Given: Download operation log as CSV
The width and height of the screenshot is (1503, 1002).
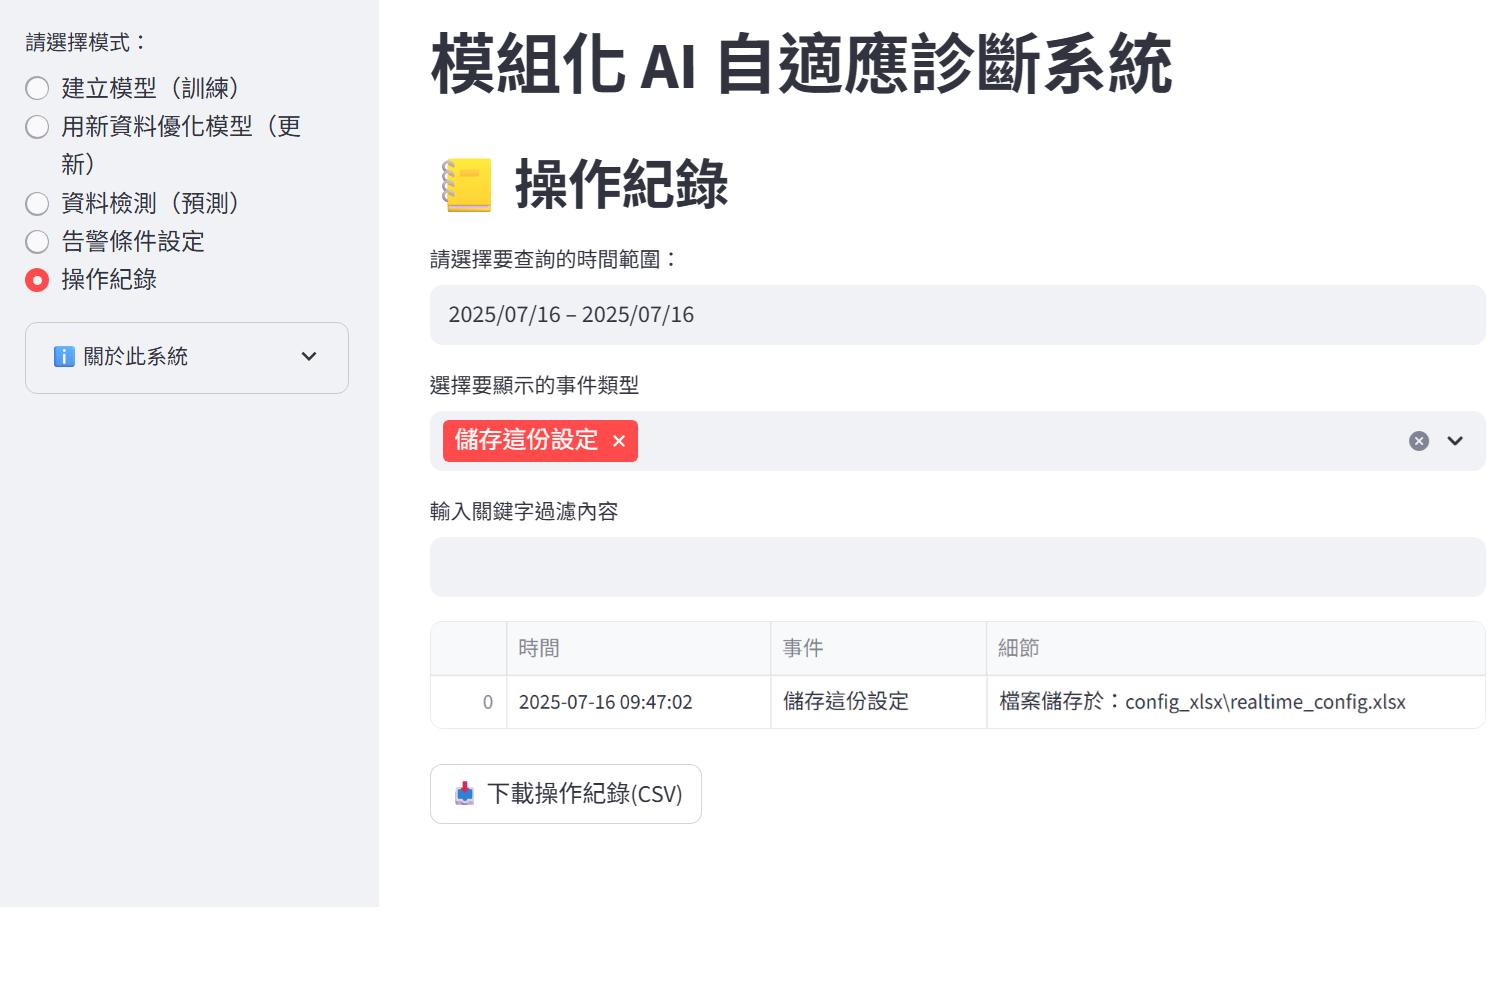Looking at the screenshot, I should [566, 794].
